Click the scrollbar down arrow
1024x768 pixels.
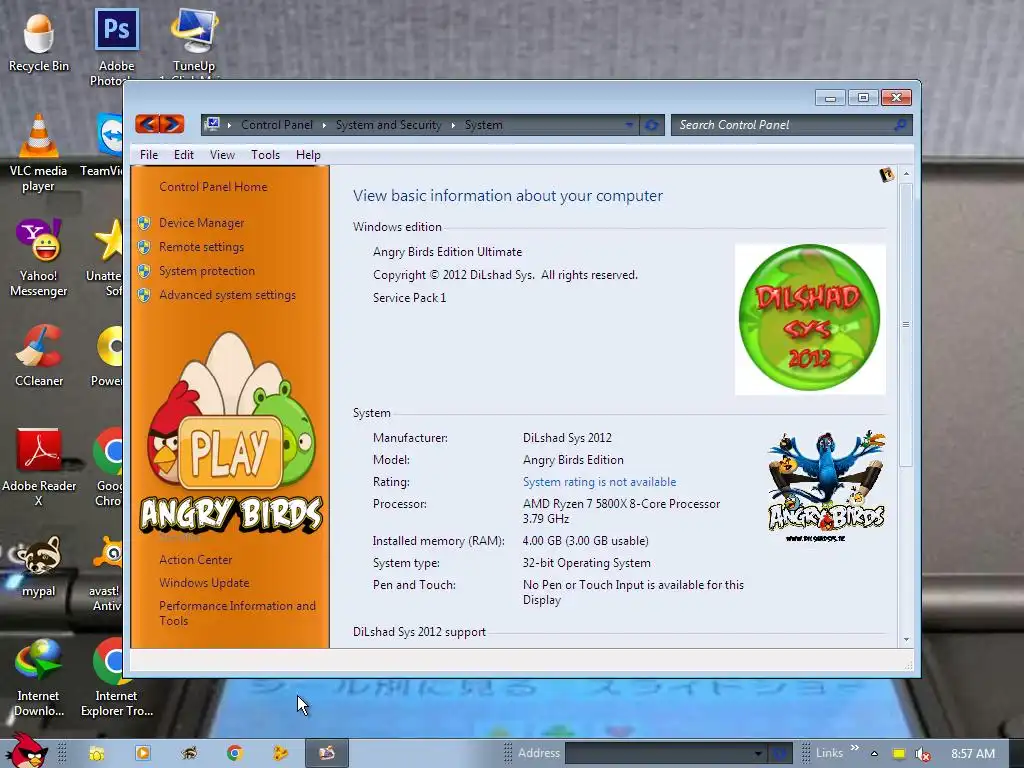(x=906, y=640)
